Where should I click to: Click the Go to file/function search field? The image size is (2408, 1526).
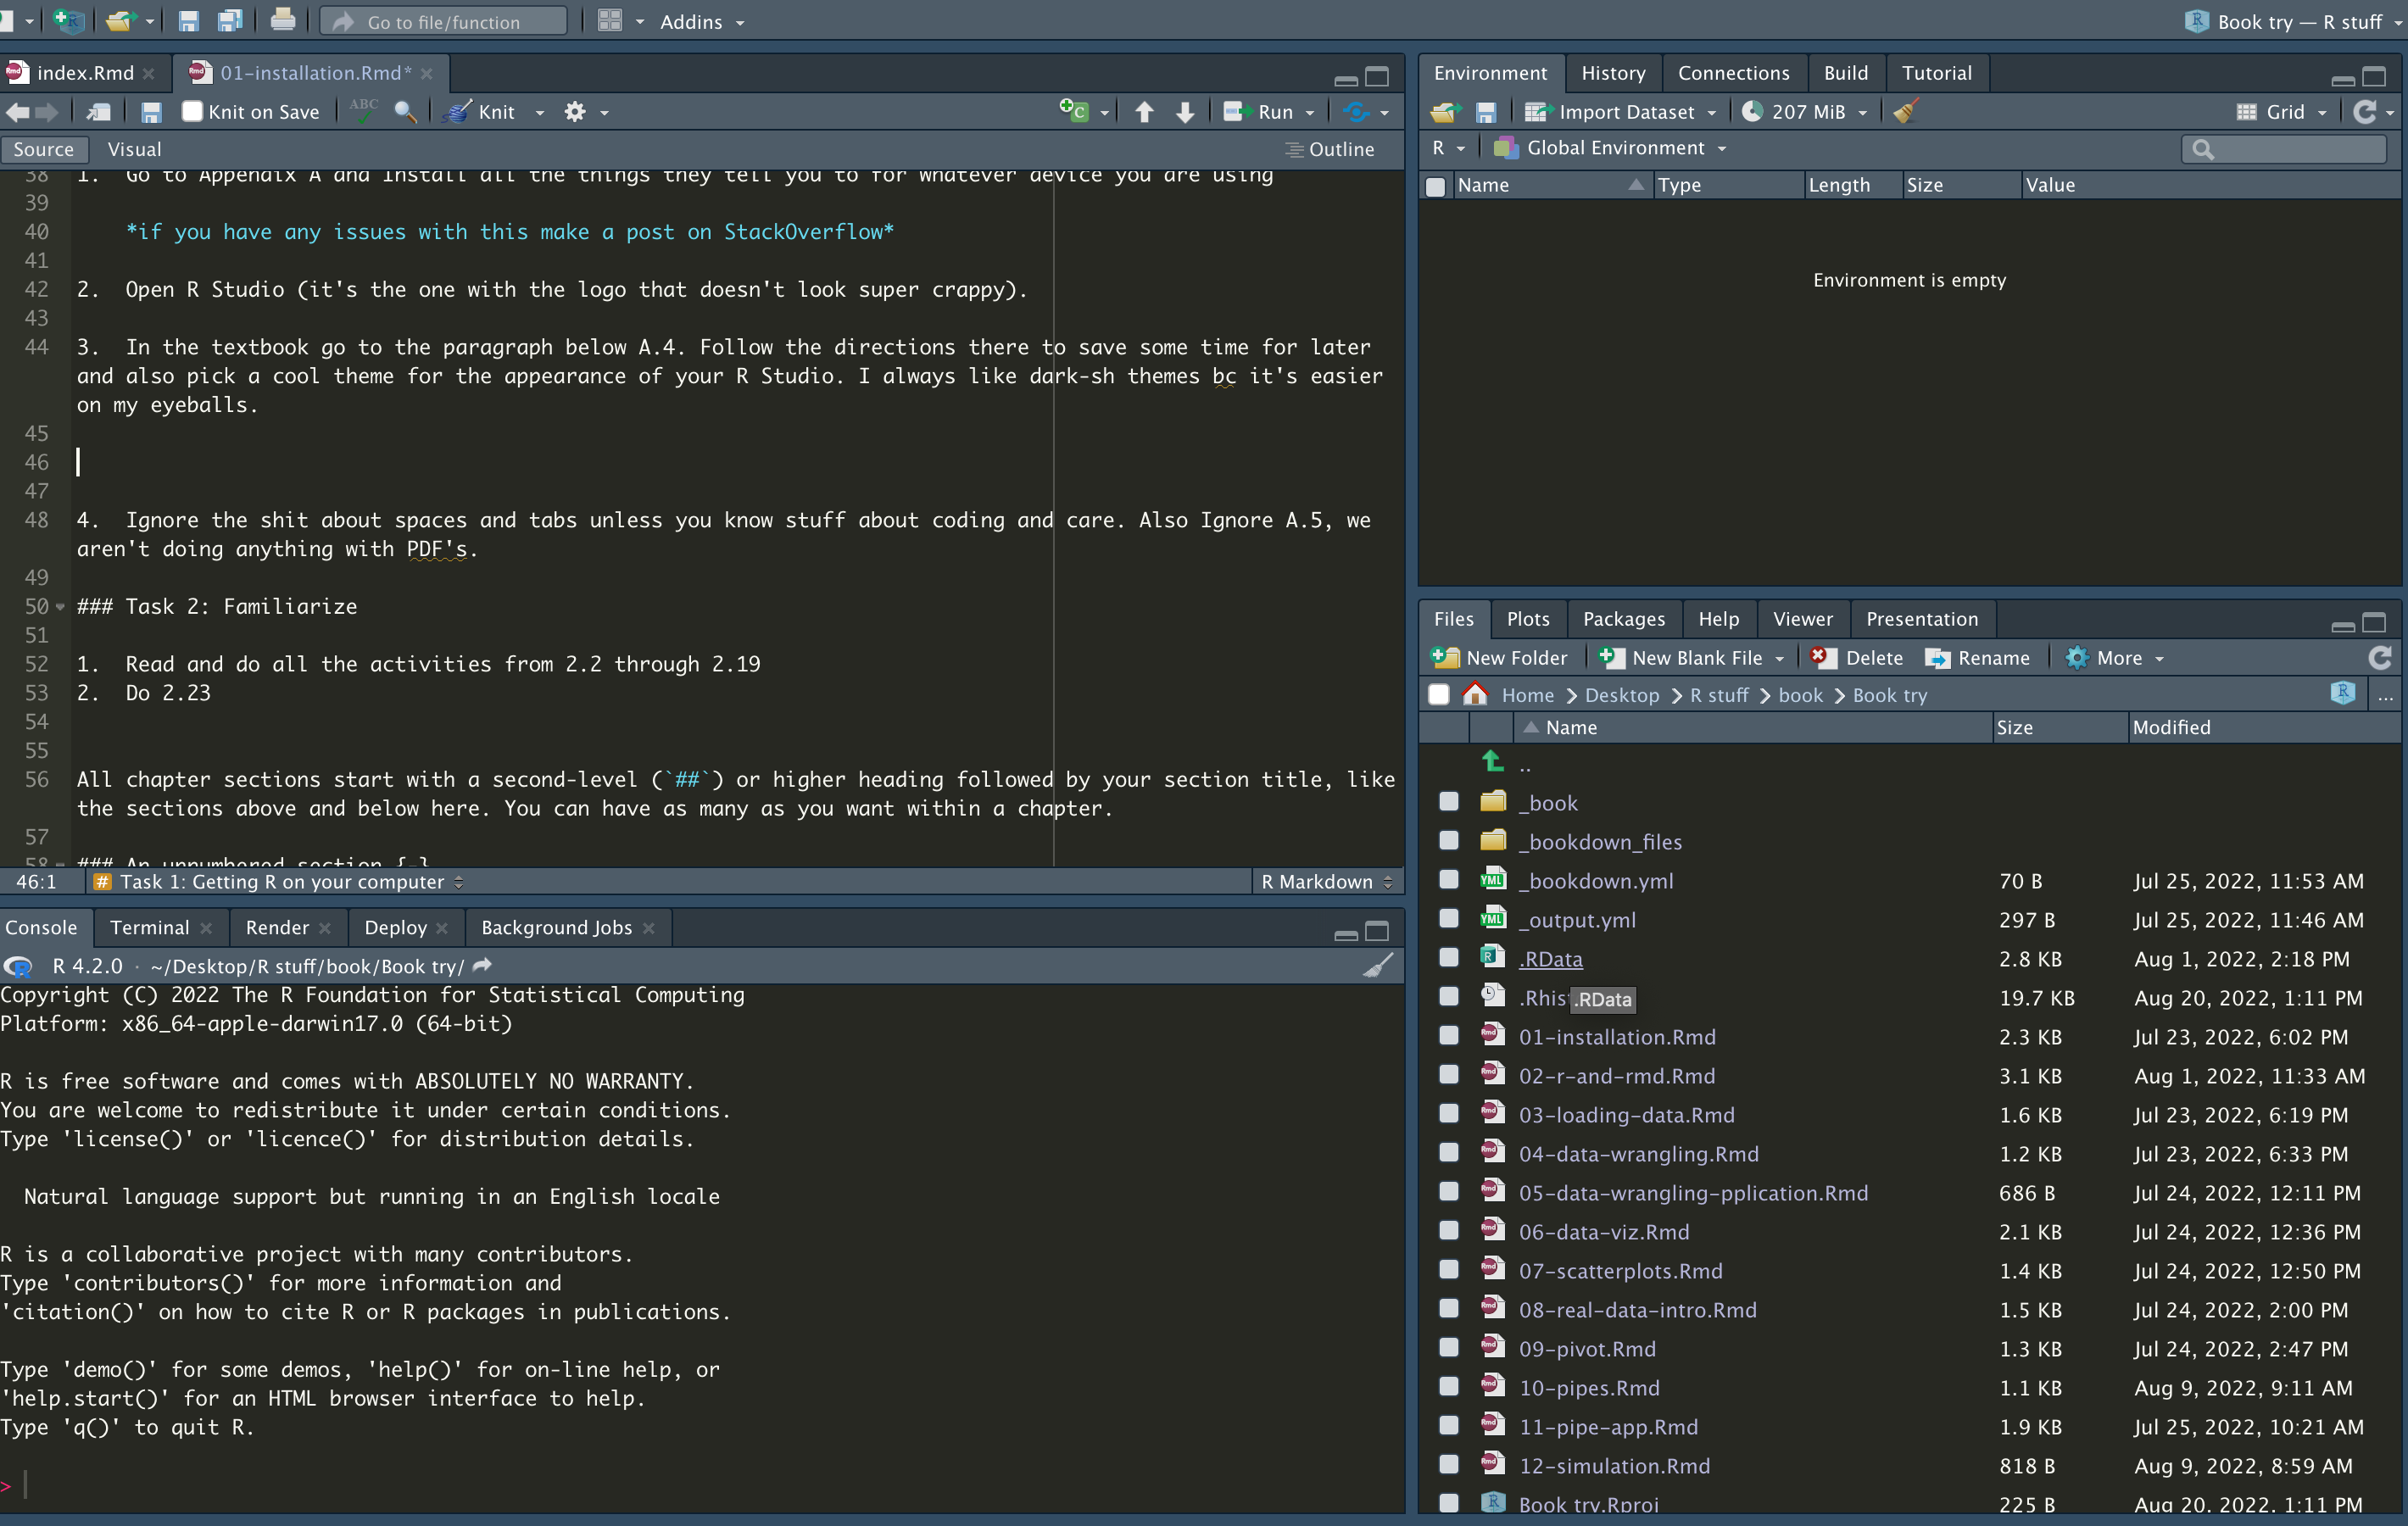[444, 22]
